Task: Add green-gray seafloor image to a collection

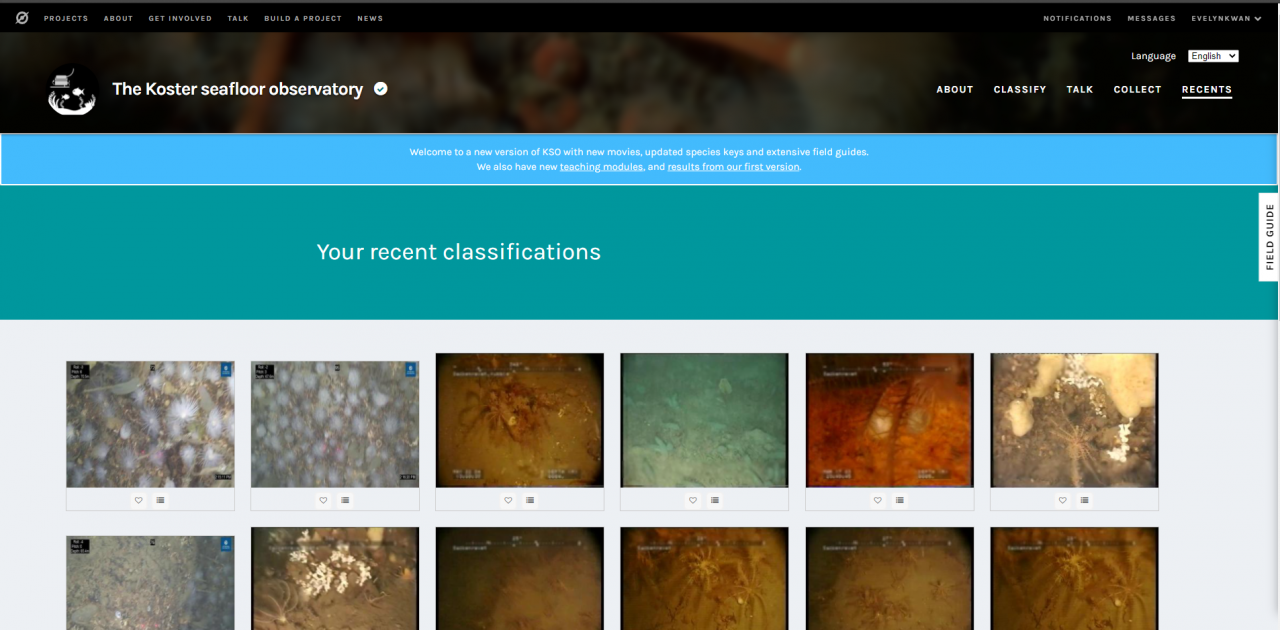Action: [715, 500]
